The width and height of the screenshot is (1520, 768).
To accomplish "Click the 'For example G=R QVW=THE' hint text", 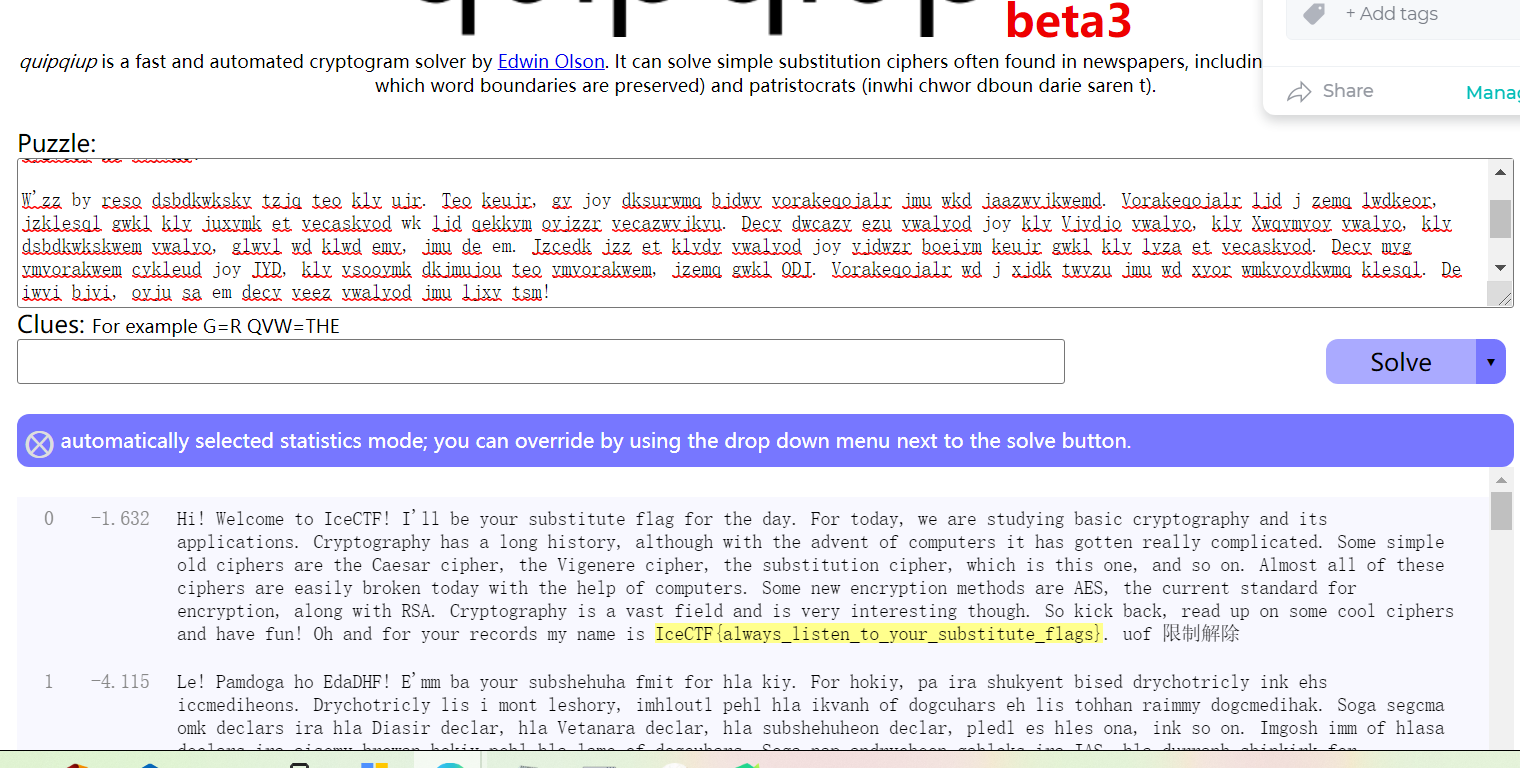I will (x=216, y=327).
